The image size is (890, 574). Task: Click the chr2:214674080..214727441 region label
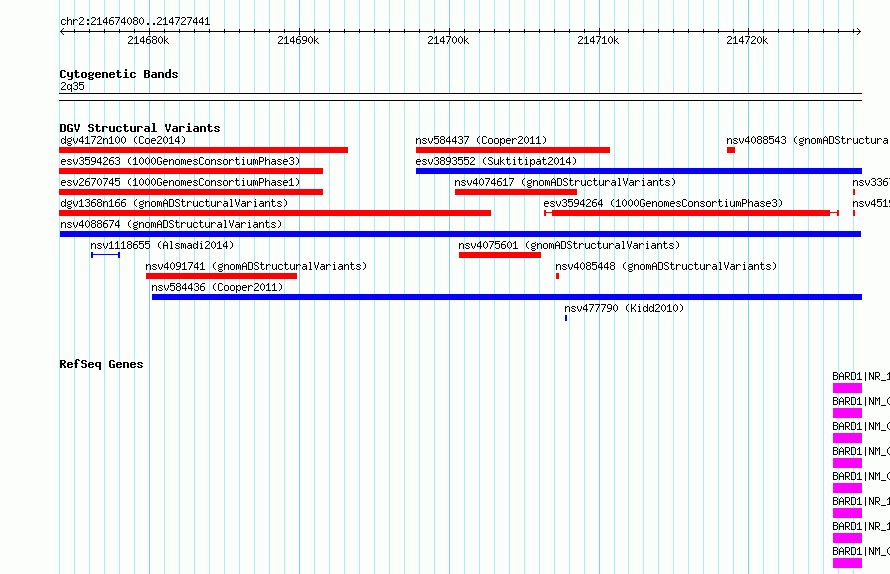tap(135, 22)
